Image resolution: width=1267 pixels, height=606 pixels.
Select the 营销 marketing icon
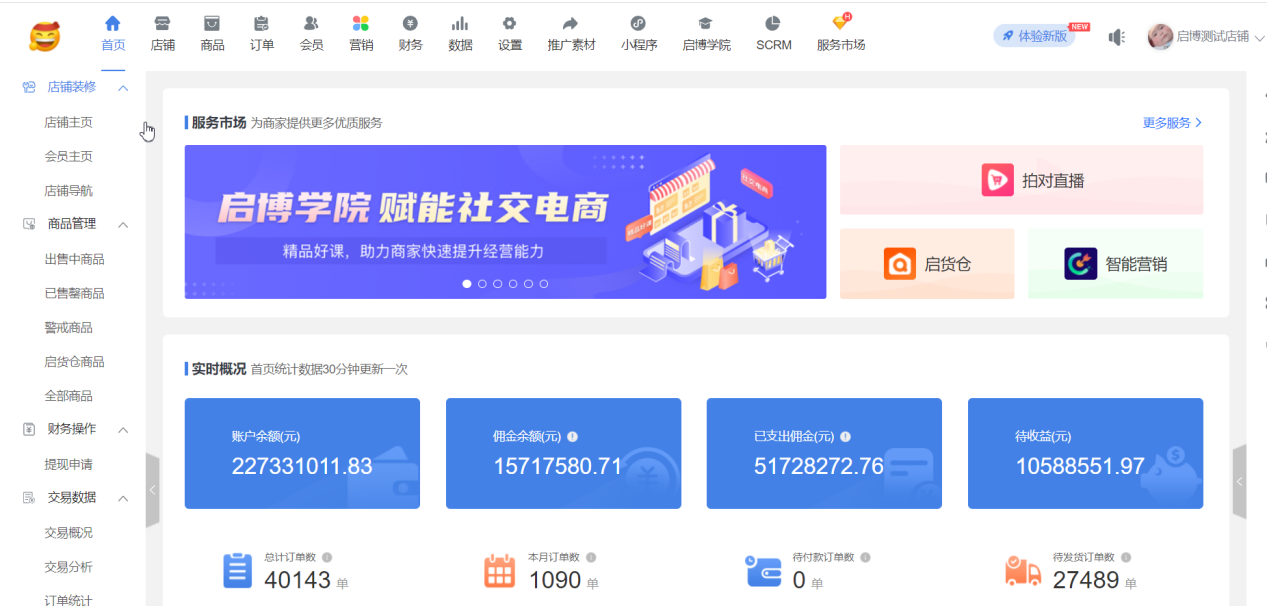[360, 24]
